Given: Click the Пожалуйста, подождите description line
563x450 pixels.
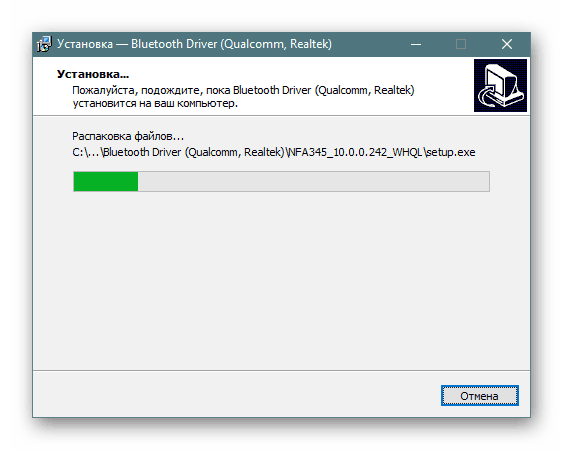Looking at the screenshot, I should tap(243, 90).
